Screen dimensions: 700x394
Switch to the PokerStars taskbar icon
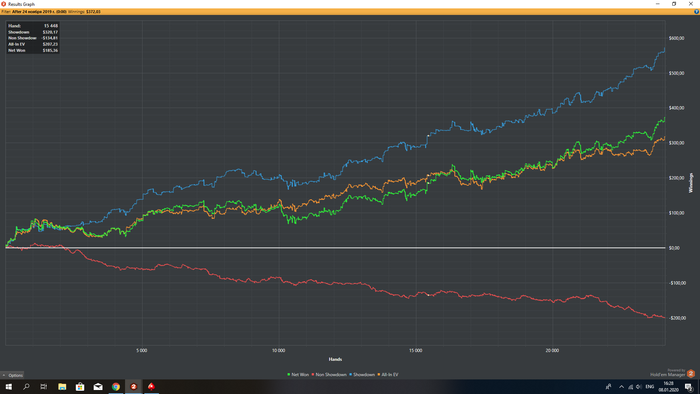[x=151, y=387]
